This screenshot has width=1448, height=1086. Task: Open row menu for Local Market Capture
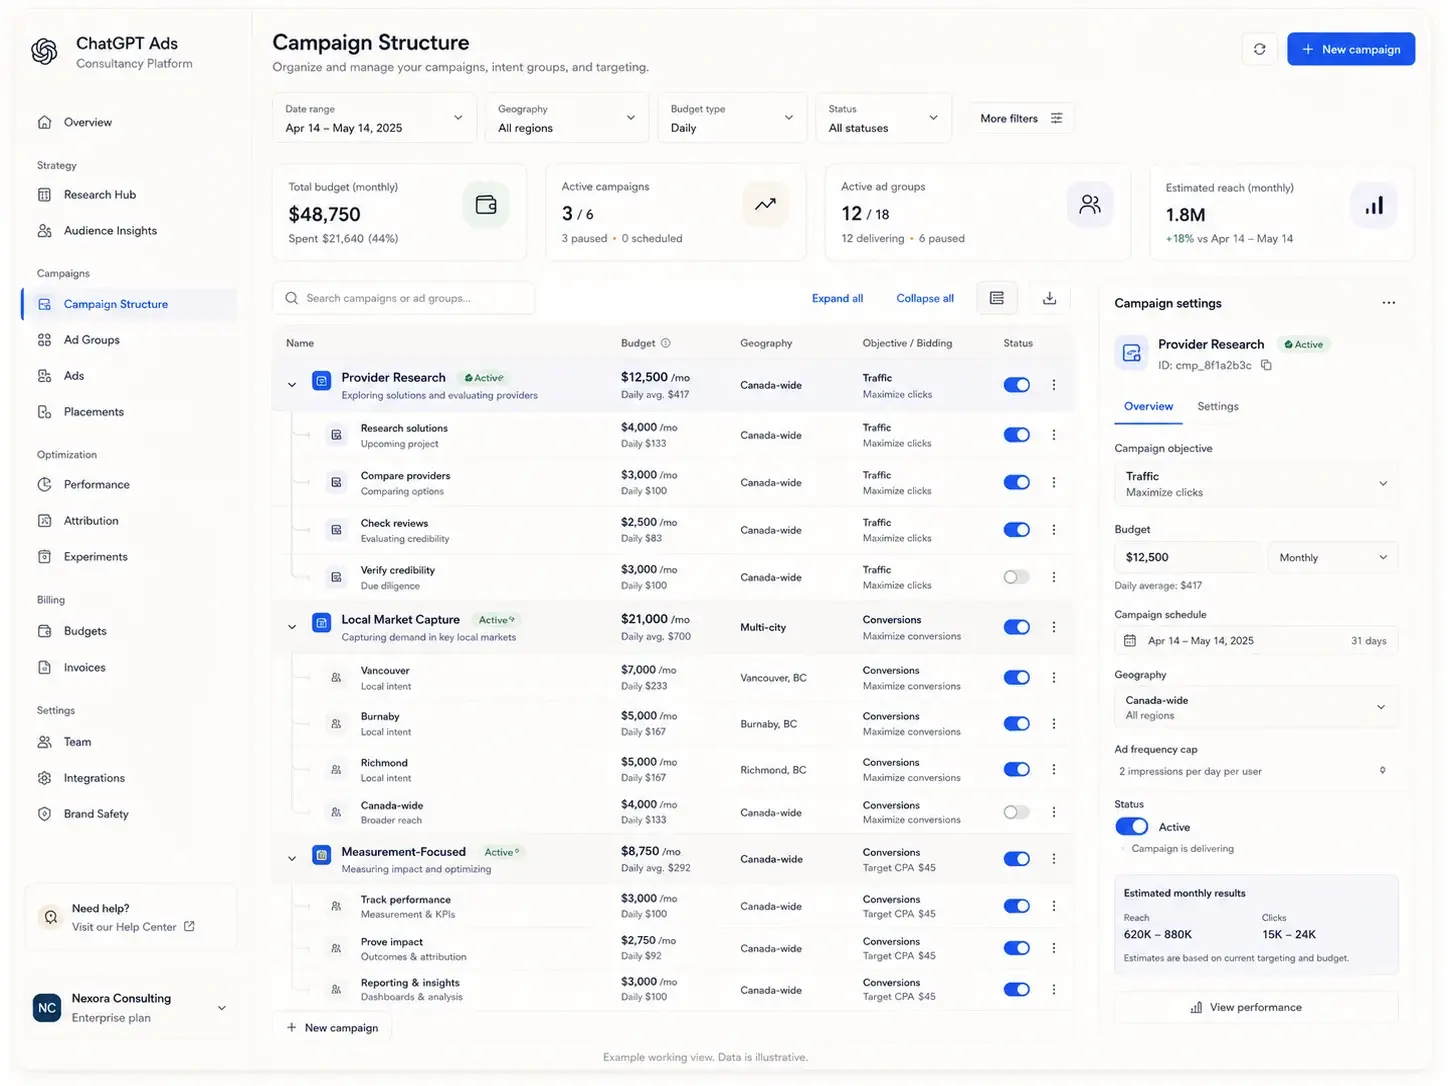click(1053, 627)
